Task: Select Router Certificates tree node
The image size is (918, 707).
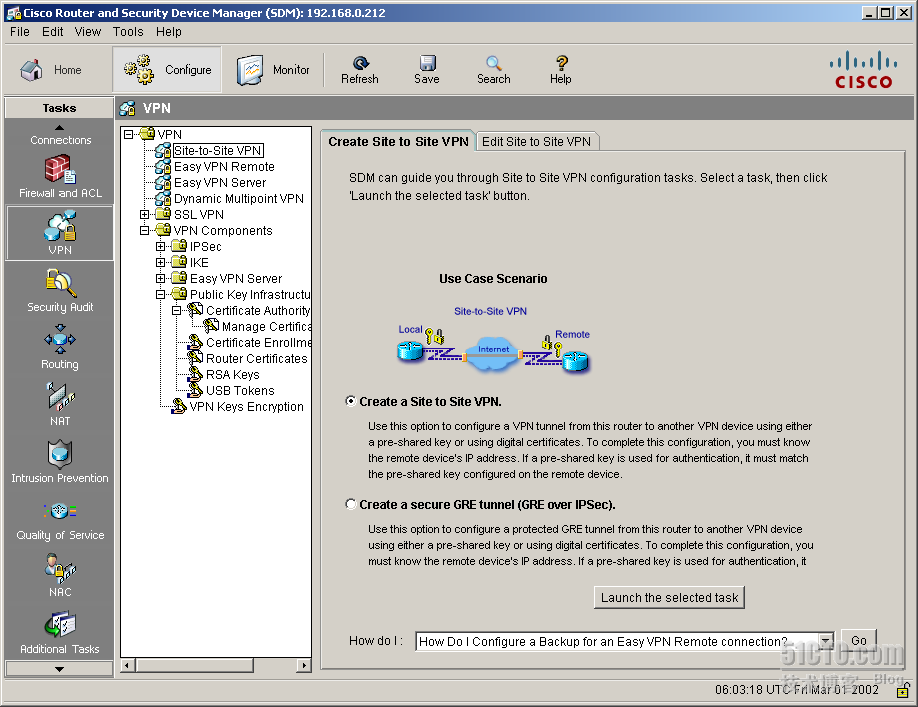Action: click(x=256, y=358)
